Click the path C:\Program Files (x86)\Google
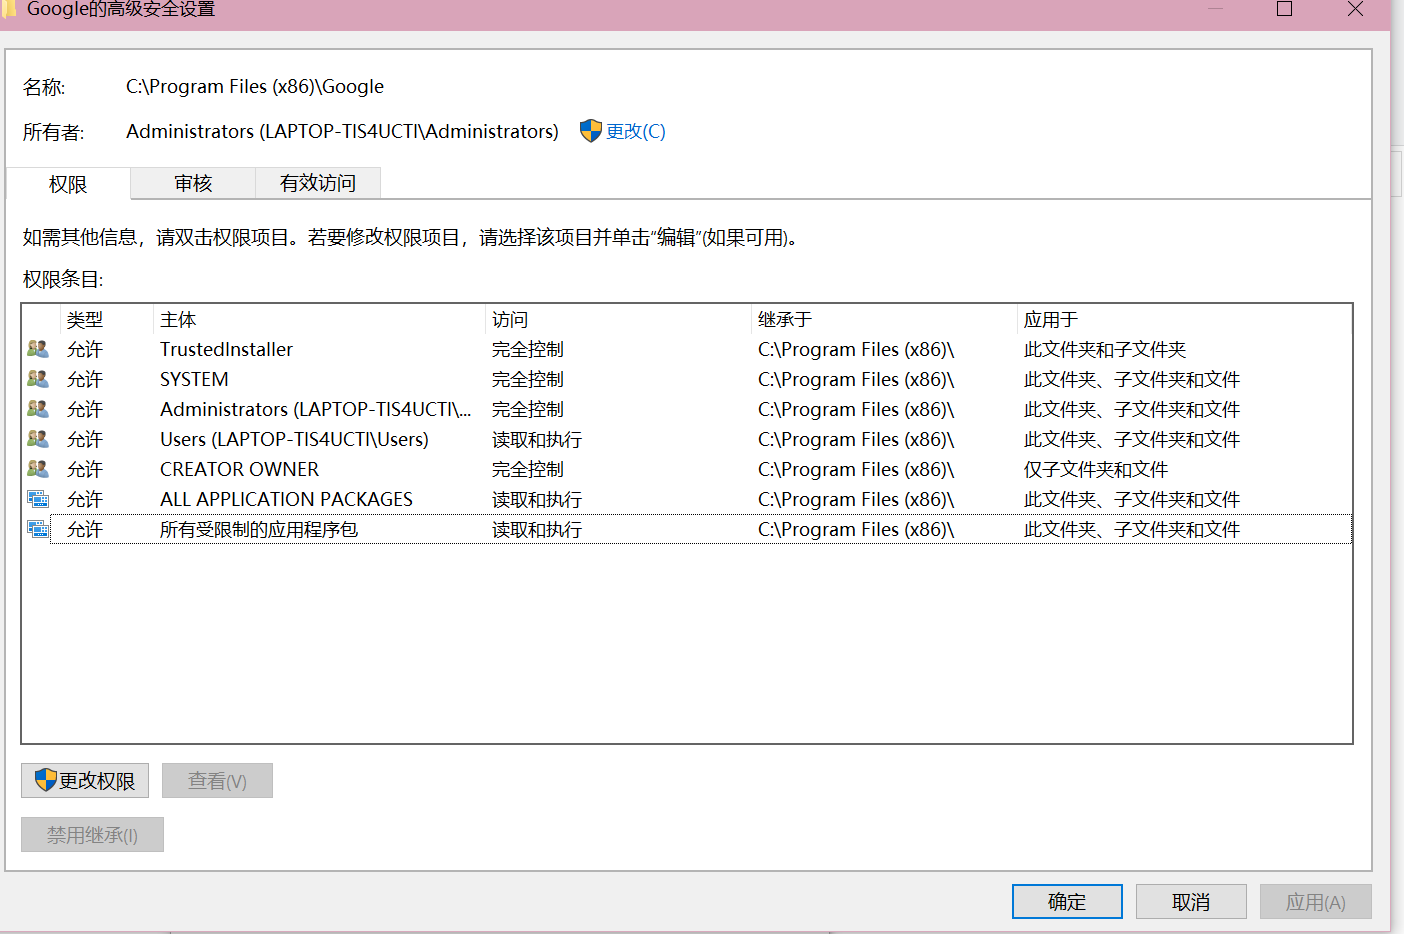The width and height of the screenshot is (1404, 934). click(255, 86)
